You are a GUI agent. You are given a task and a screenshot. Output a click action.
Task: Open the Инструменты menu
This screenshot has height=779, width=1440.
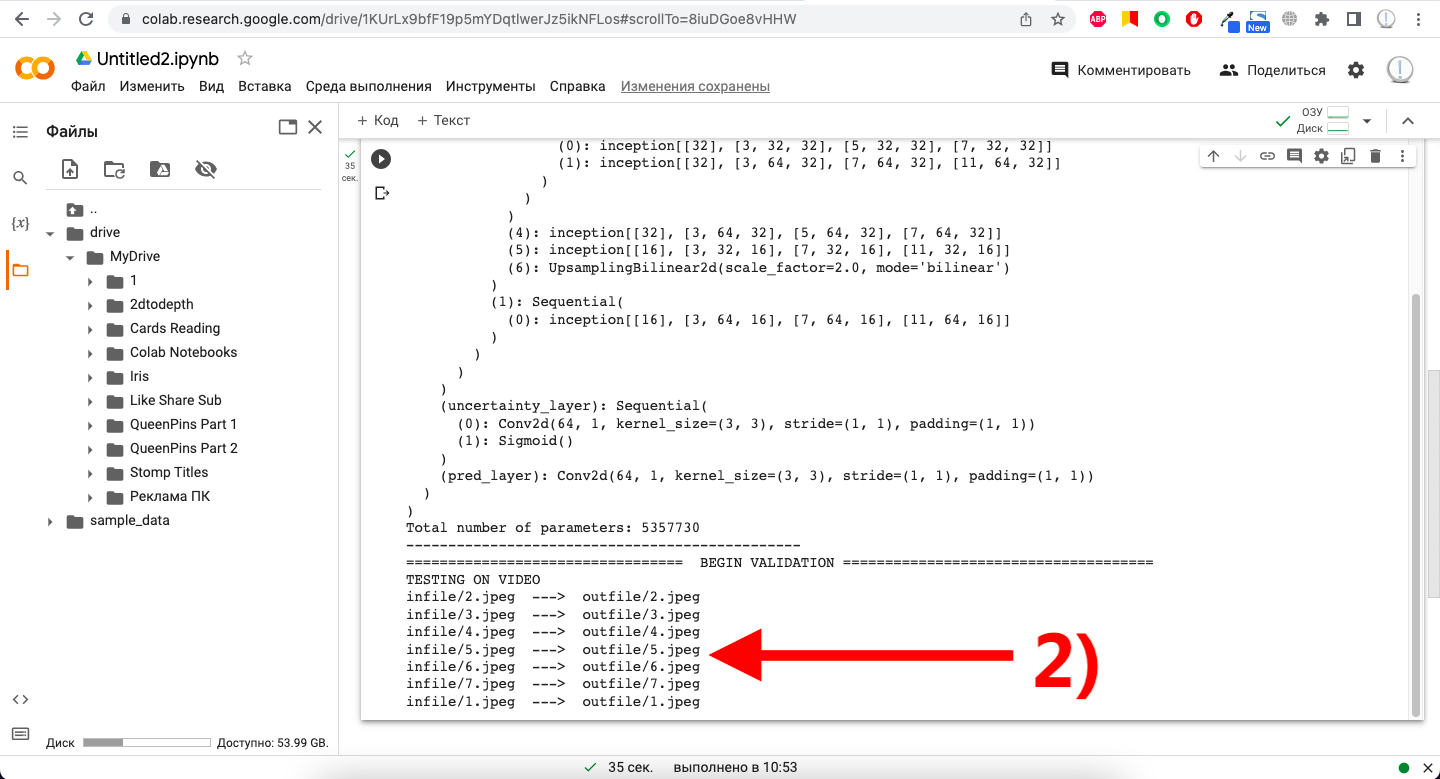pyautogui.click(x=491, y=86)
